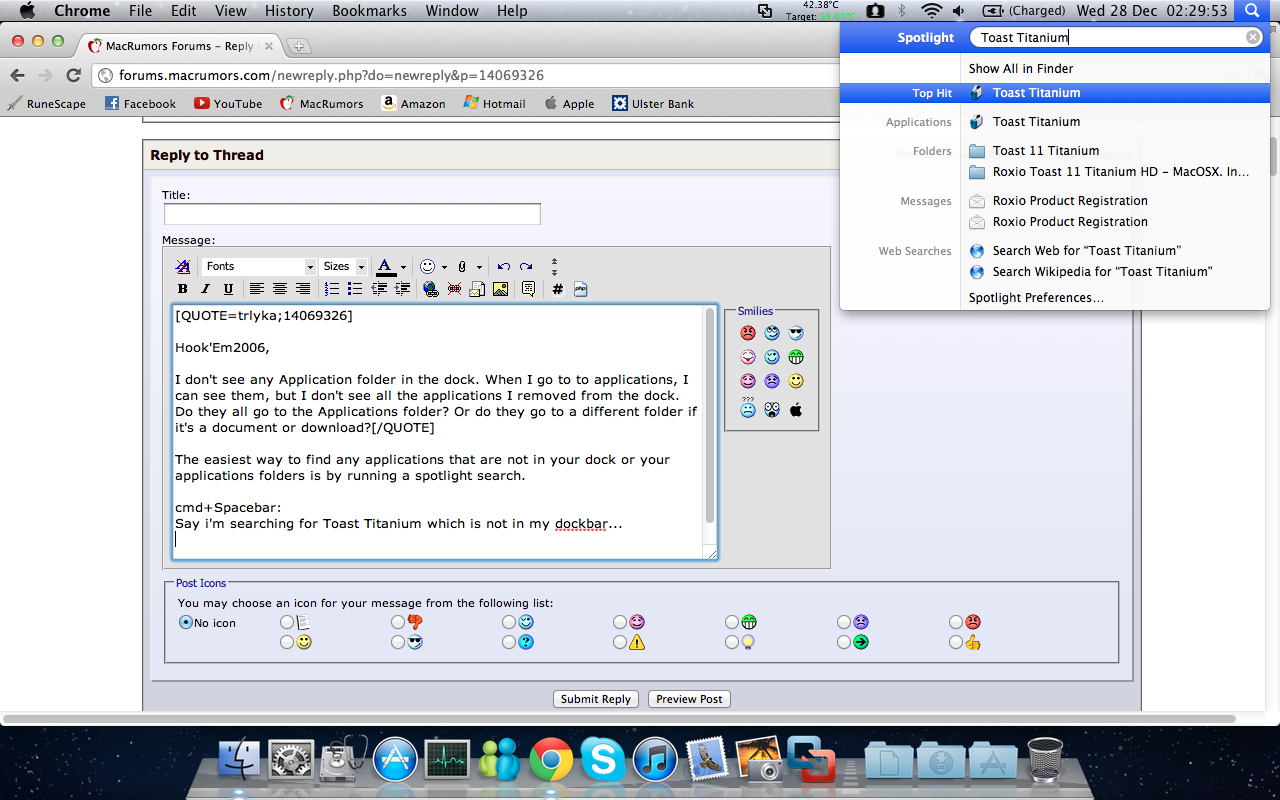
Task: Insert ordered list in message
Action: coord(332,289)
